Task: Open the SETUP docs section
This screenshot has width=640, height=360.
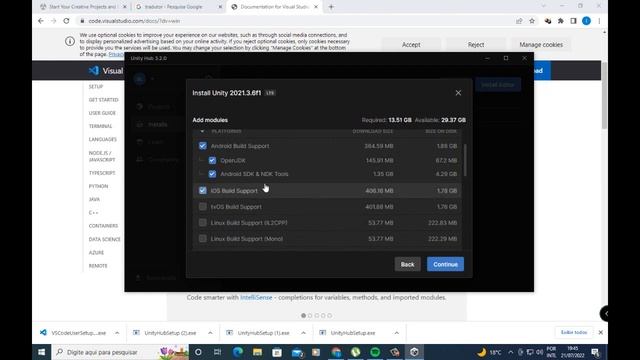Action: coord(96,87)
